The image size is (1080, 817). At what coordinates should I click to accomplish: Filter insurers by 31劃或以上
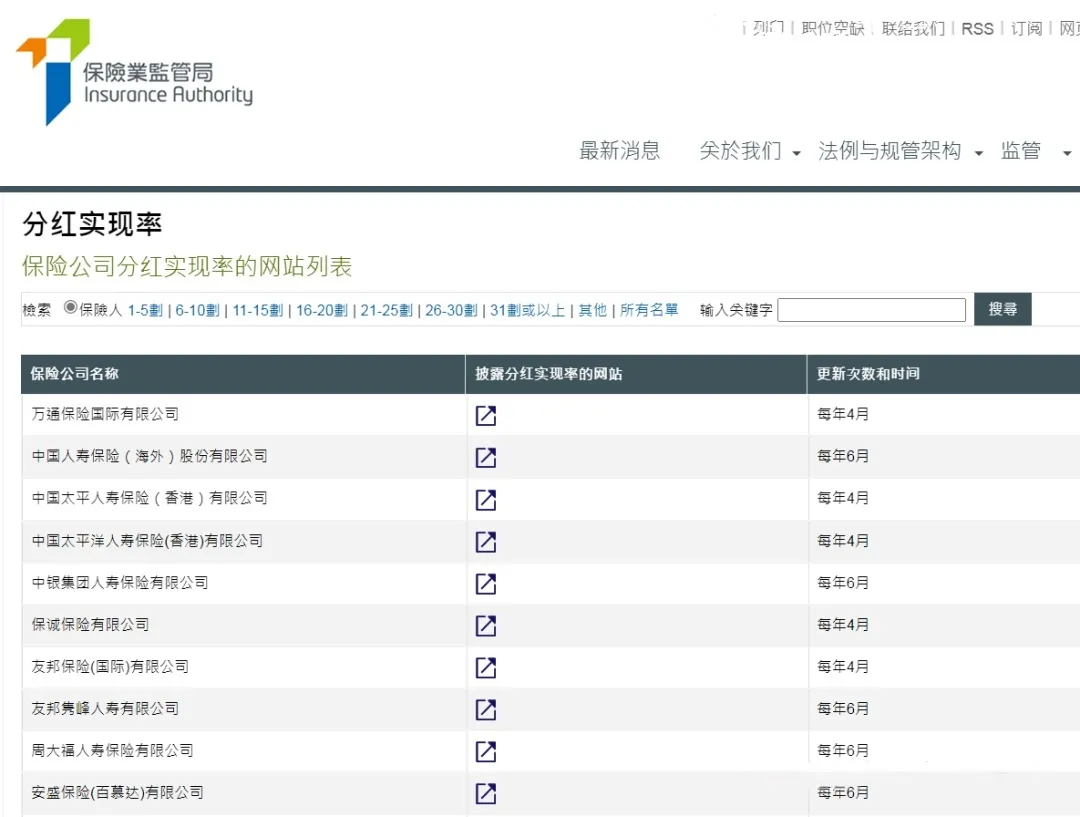pos(528,310)
